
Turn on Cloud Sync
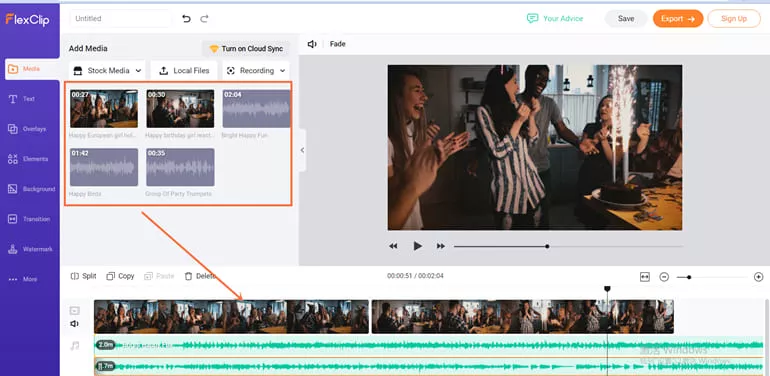tap(246, 49)
